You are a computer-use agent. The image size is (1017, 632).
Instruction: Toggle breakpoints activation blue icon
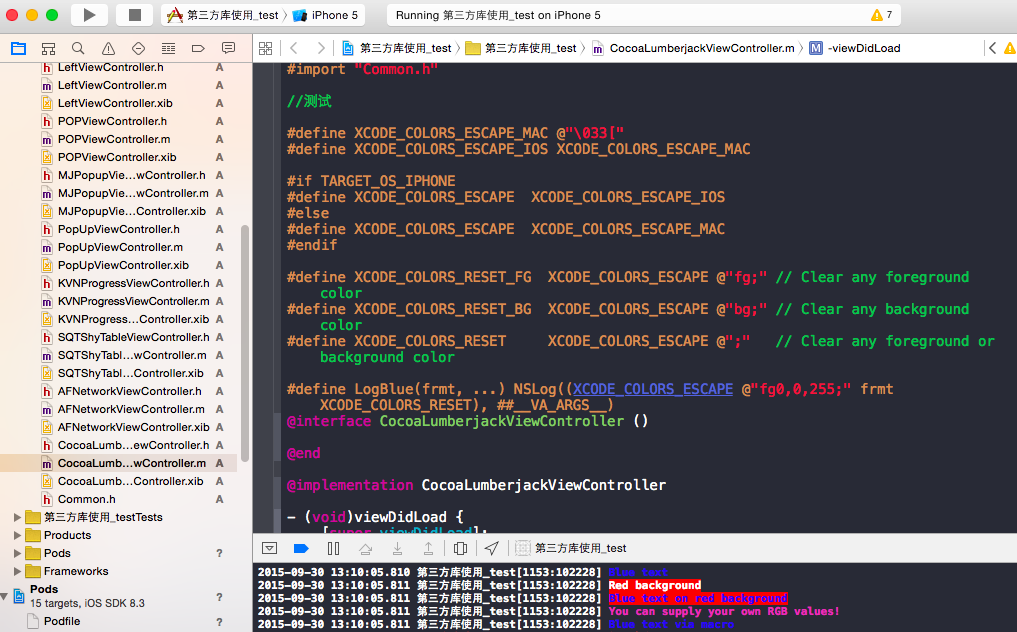301,548
